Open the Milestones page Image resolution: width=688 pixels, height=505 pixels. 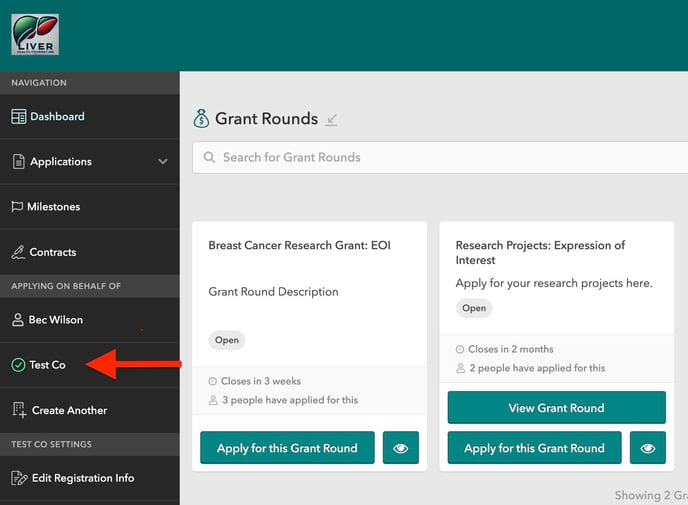[54, 207]
